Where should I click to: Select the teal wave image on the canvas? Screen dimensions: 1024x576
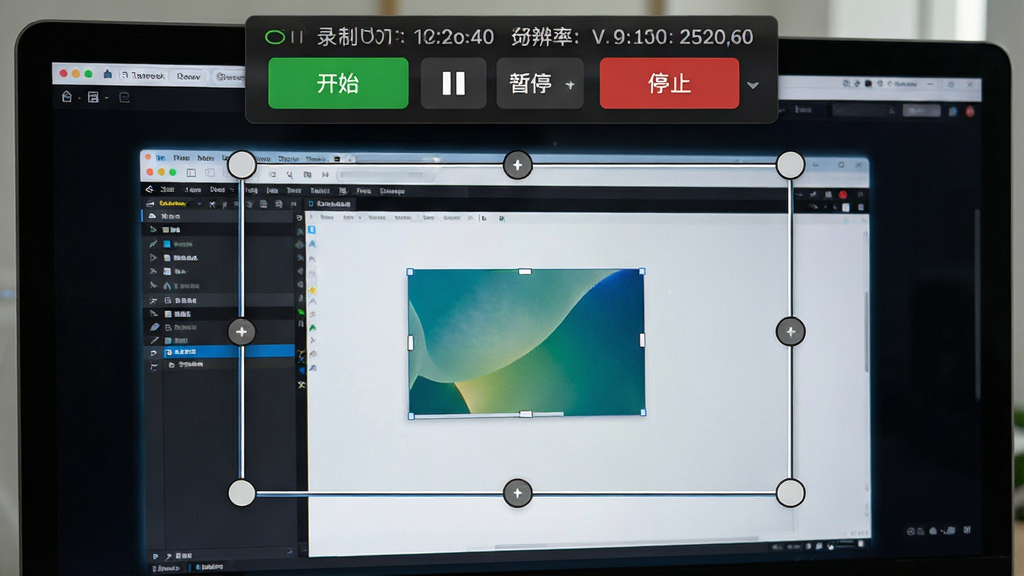tap(526, 342)
